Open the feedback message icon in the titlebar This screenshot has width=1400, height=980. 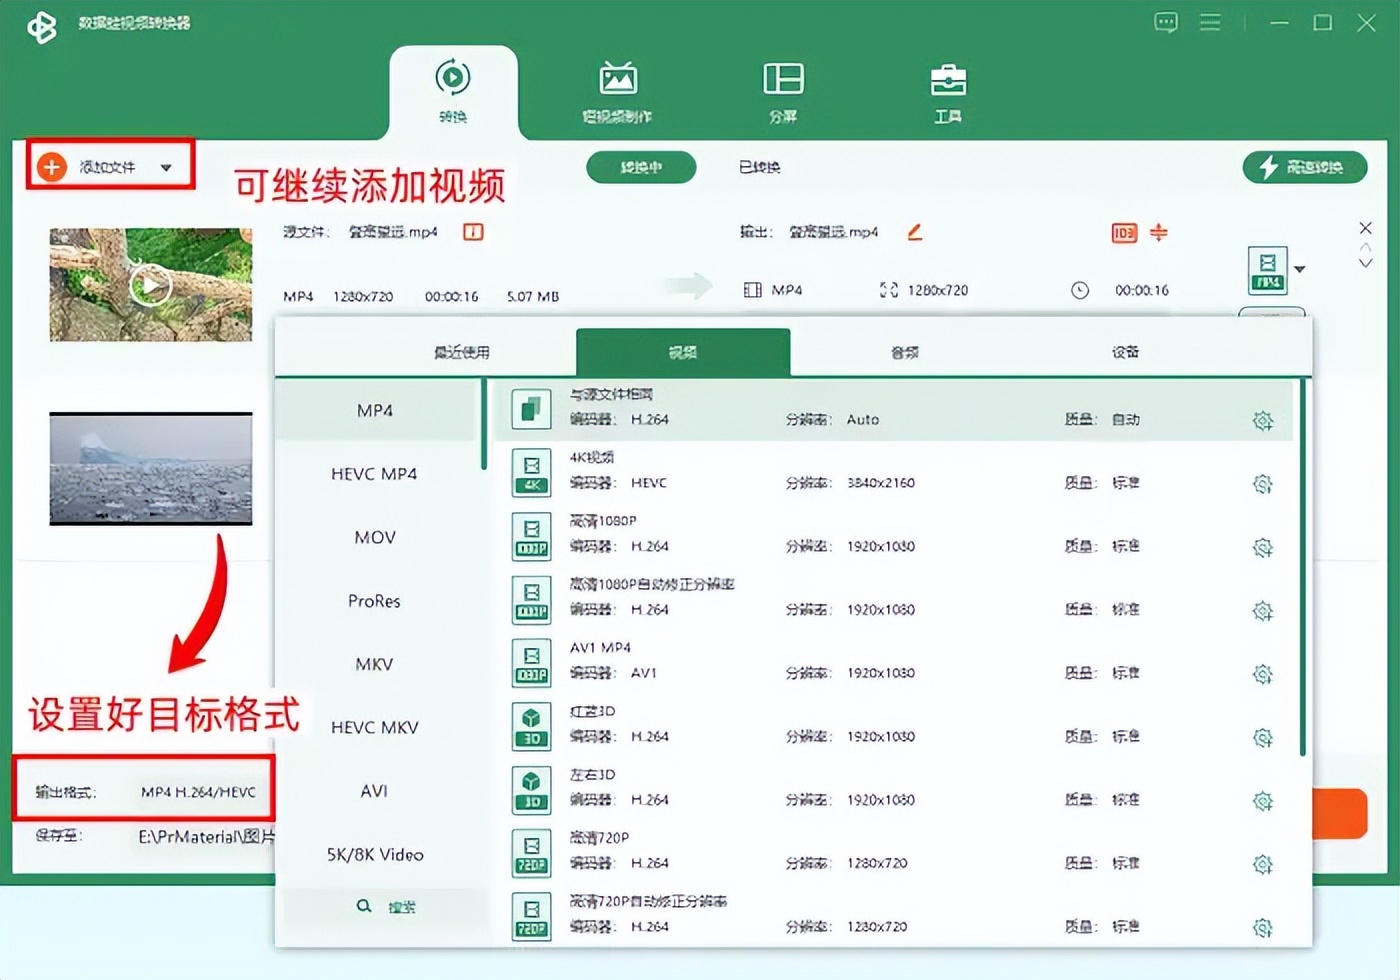[x=1166, y=22]
